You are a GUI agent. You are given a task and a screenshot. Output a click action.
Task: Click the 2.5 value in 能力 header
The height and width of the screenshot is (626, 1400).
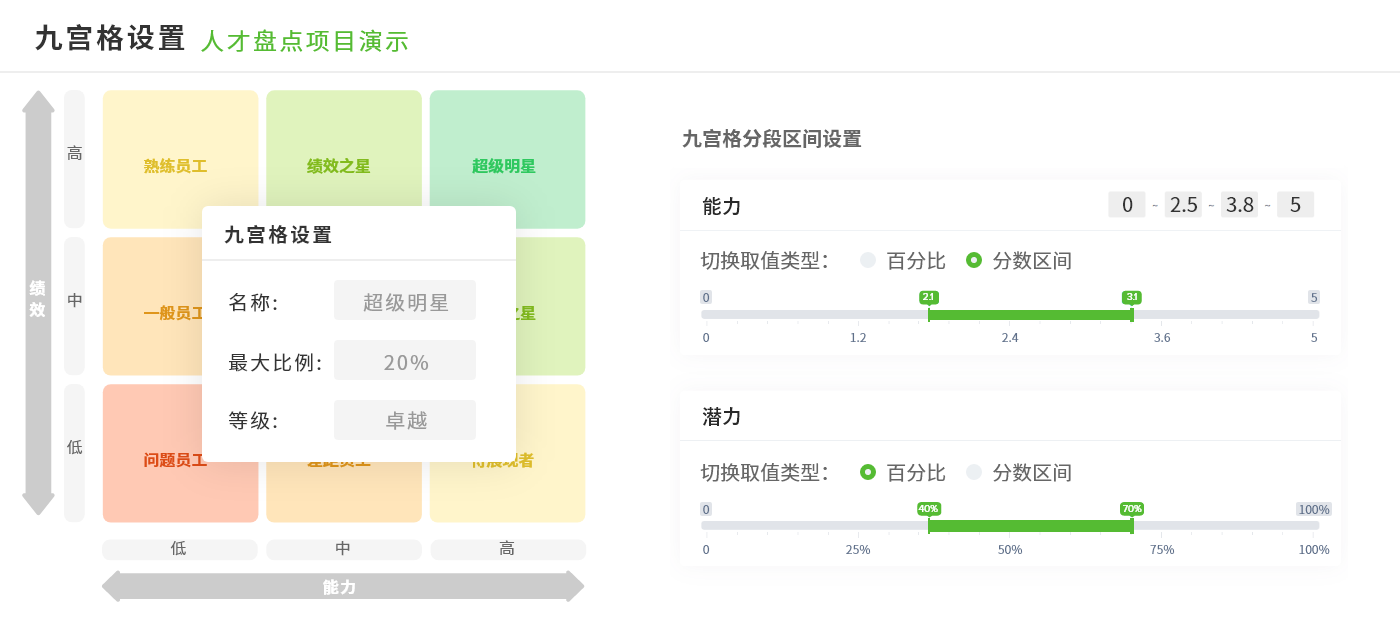coord(1183,204)
